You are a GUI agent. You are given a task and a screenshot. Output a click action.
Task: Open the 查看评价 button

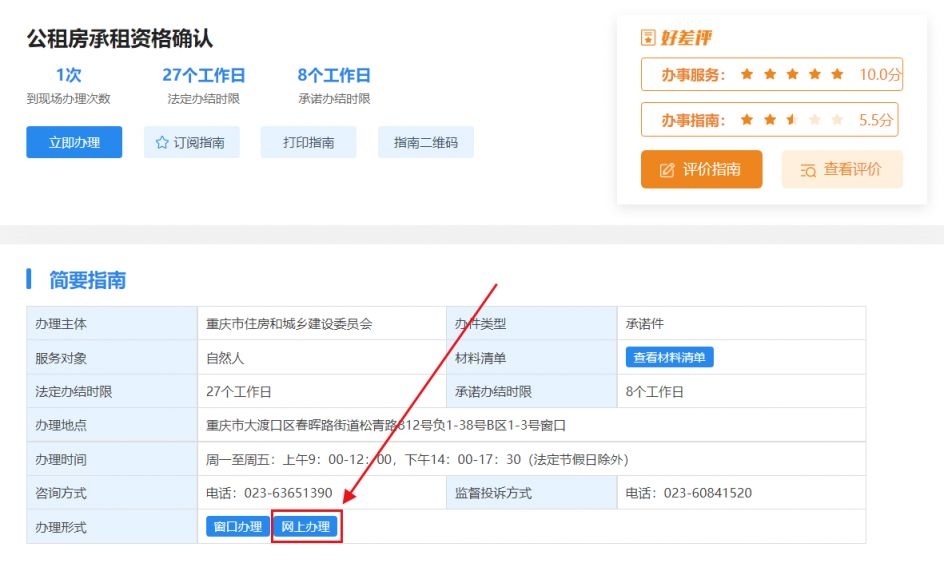[x=842, y=169]
